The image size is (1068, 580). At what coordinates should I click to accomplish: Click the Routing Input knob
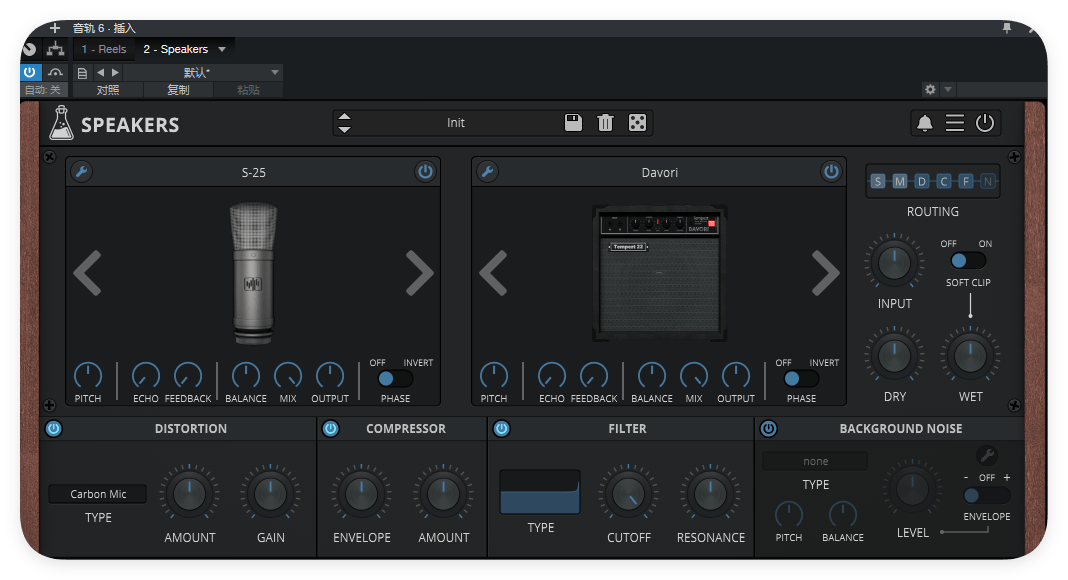[x=894, y=262]
